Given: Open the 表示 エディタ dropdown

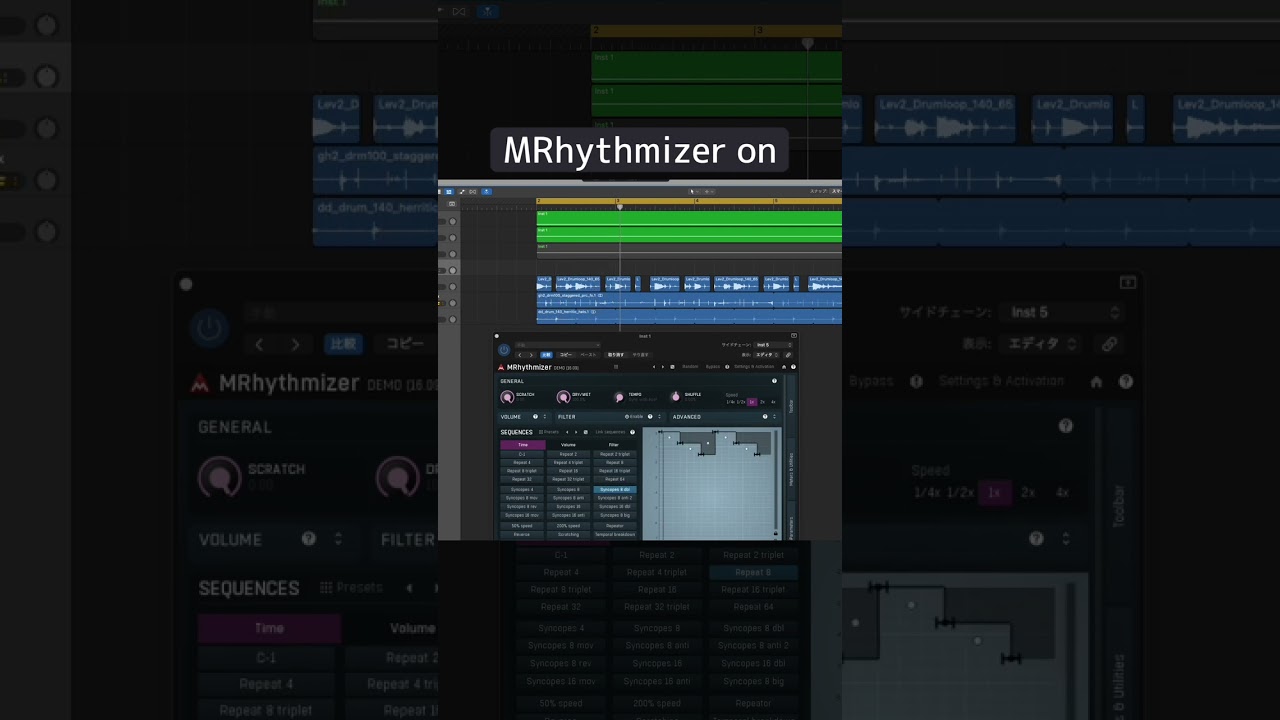Looking at the screenshot, I should coord(767,355).
